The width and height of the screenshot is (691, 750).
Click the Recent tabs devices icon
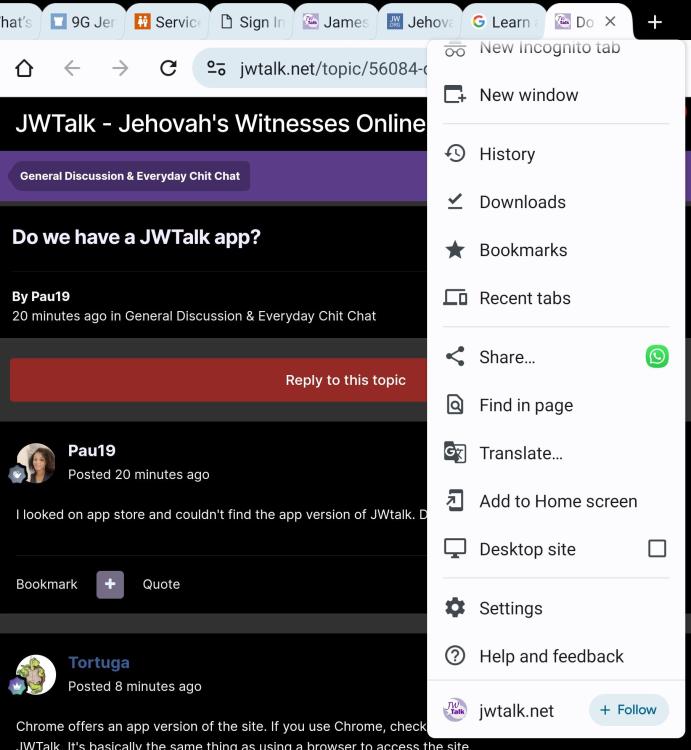(455, 298)
